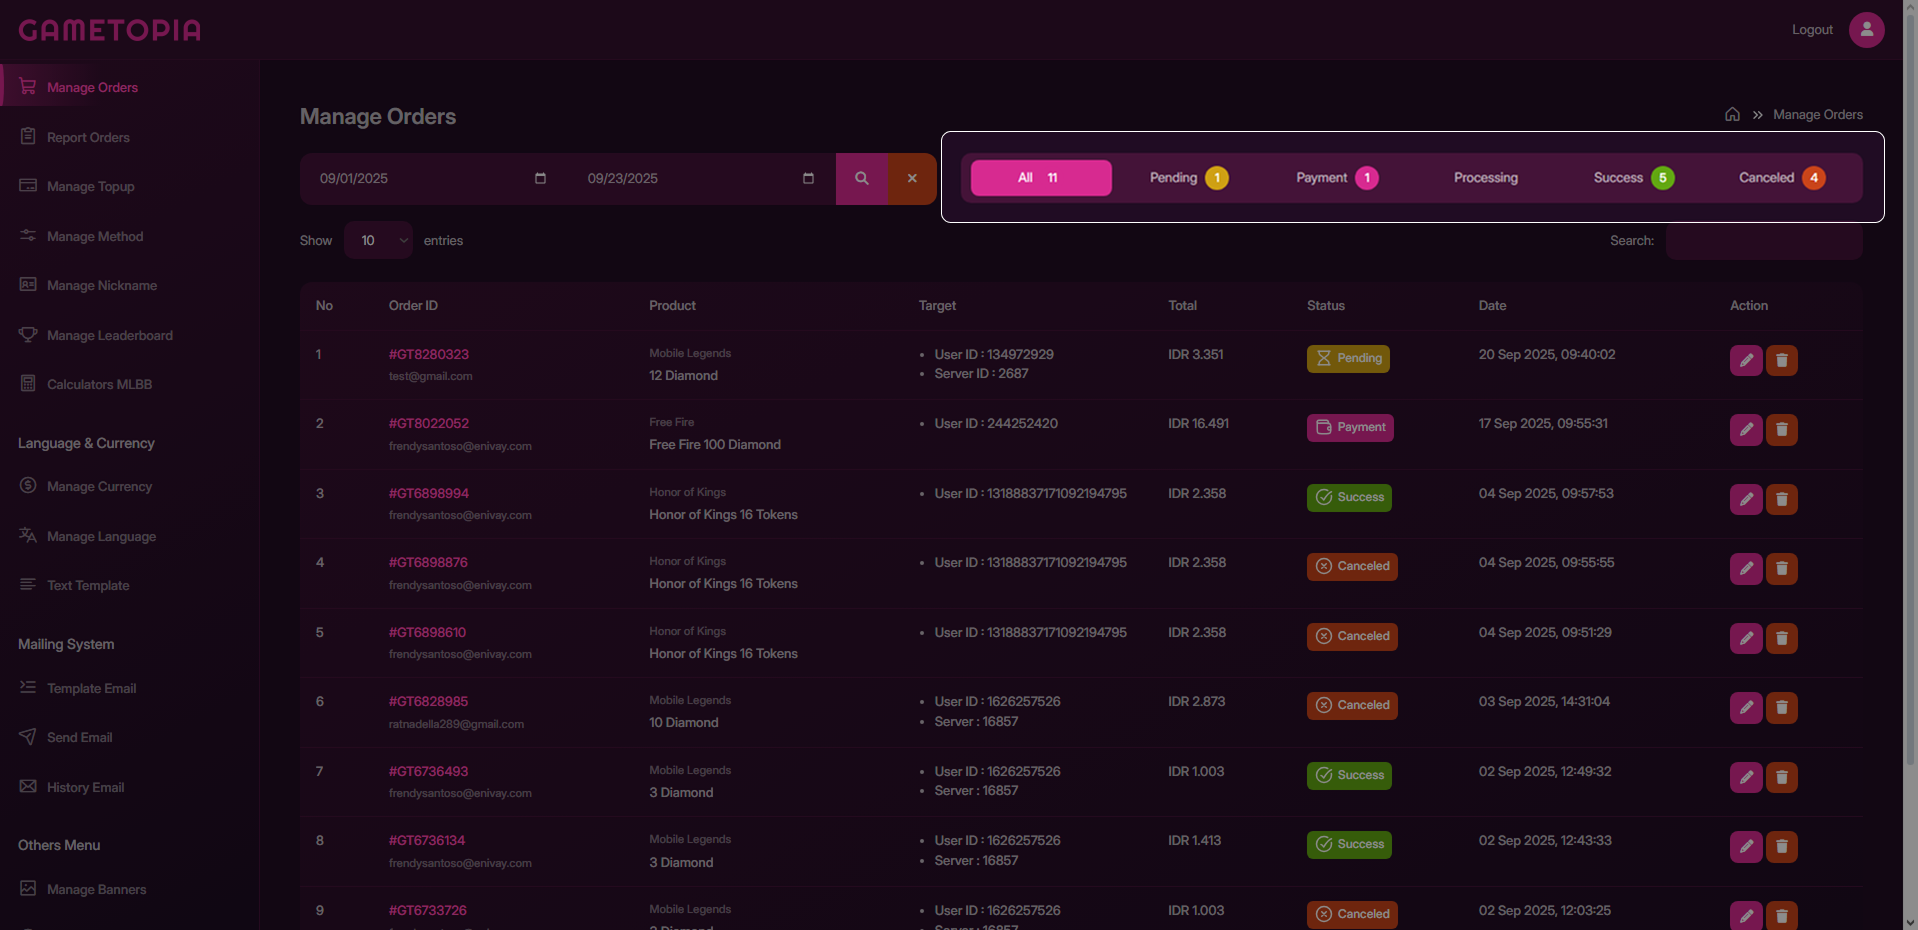Filter by Payment orders tab
This screenshot has width=1918, height=930.
(1337, 178)
